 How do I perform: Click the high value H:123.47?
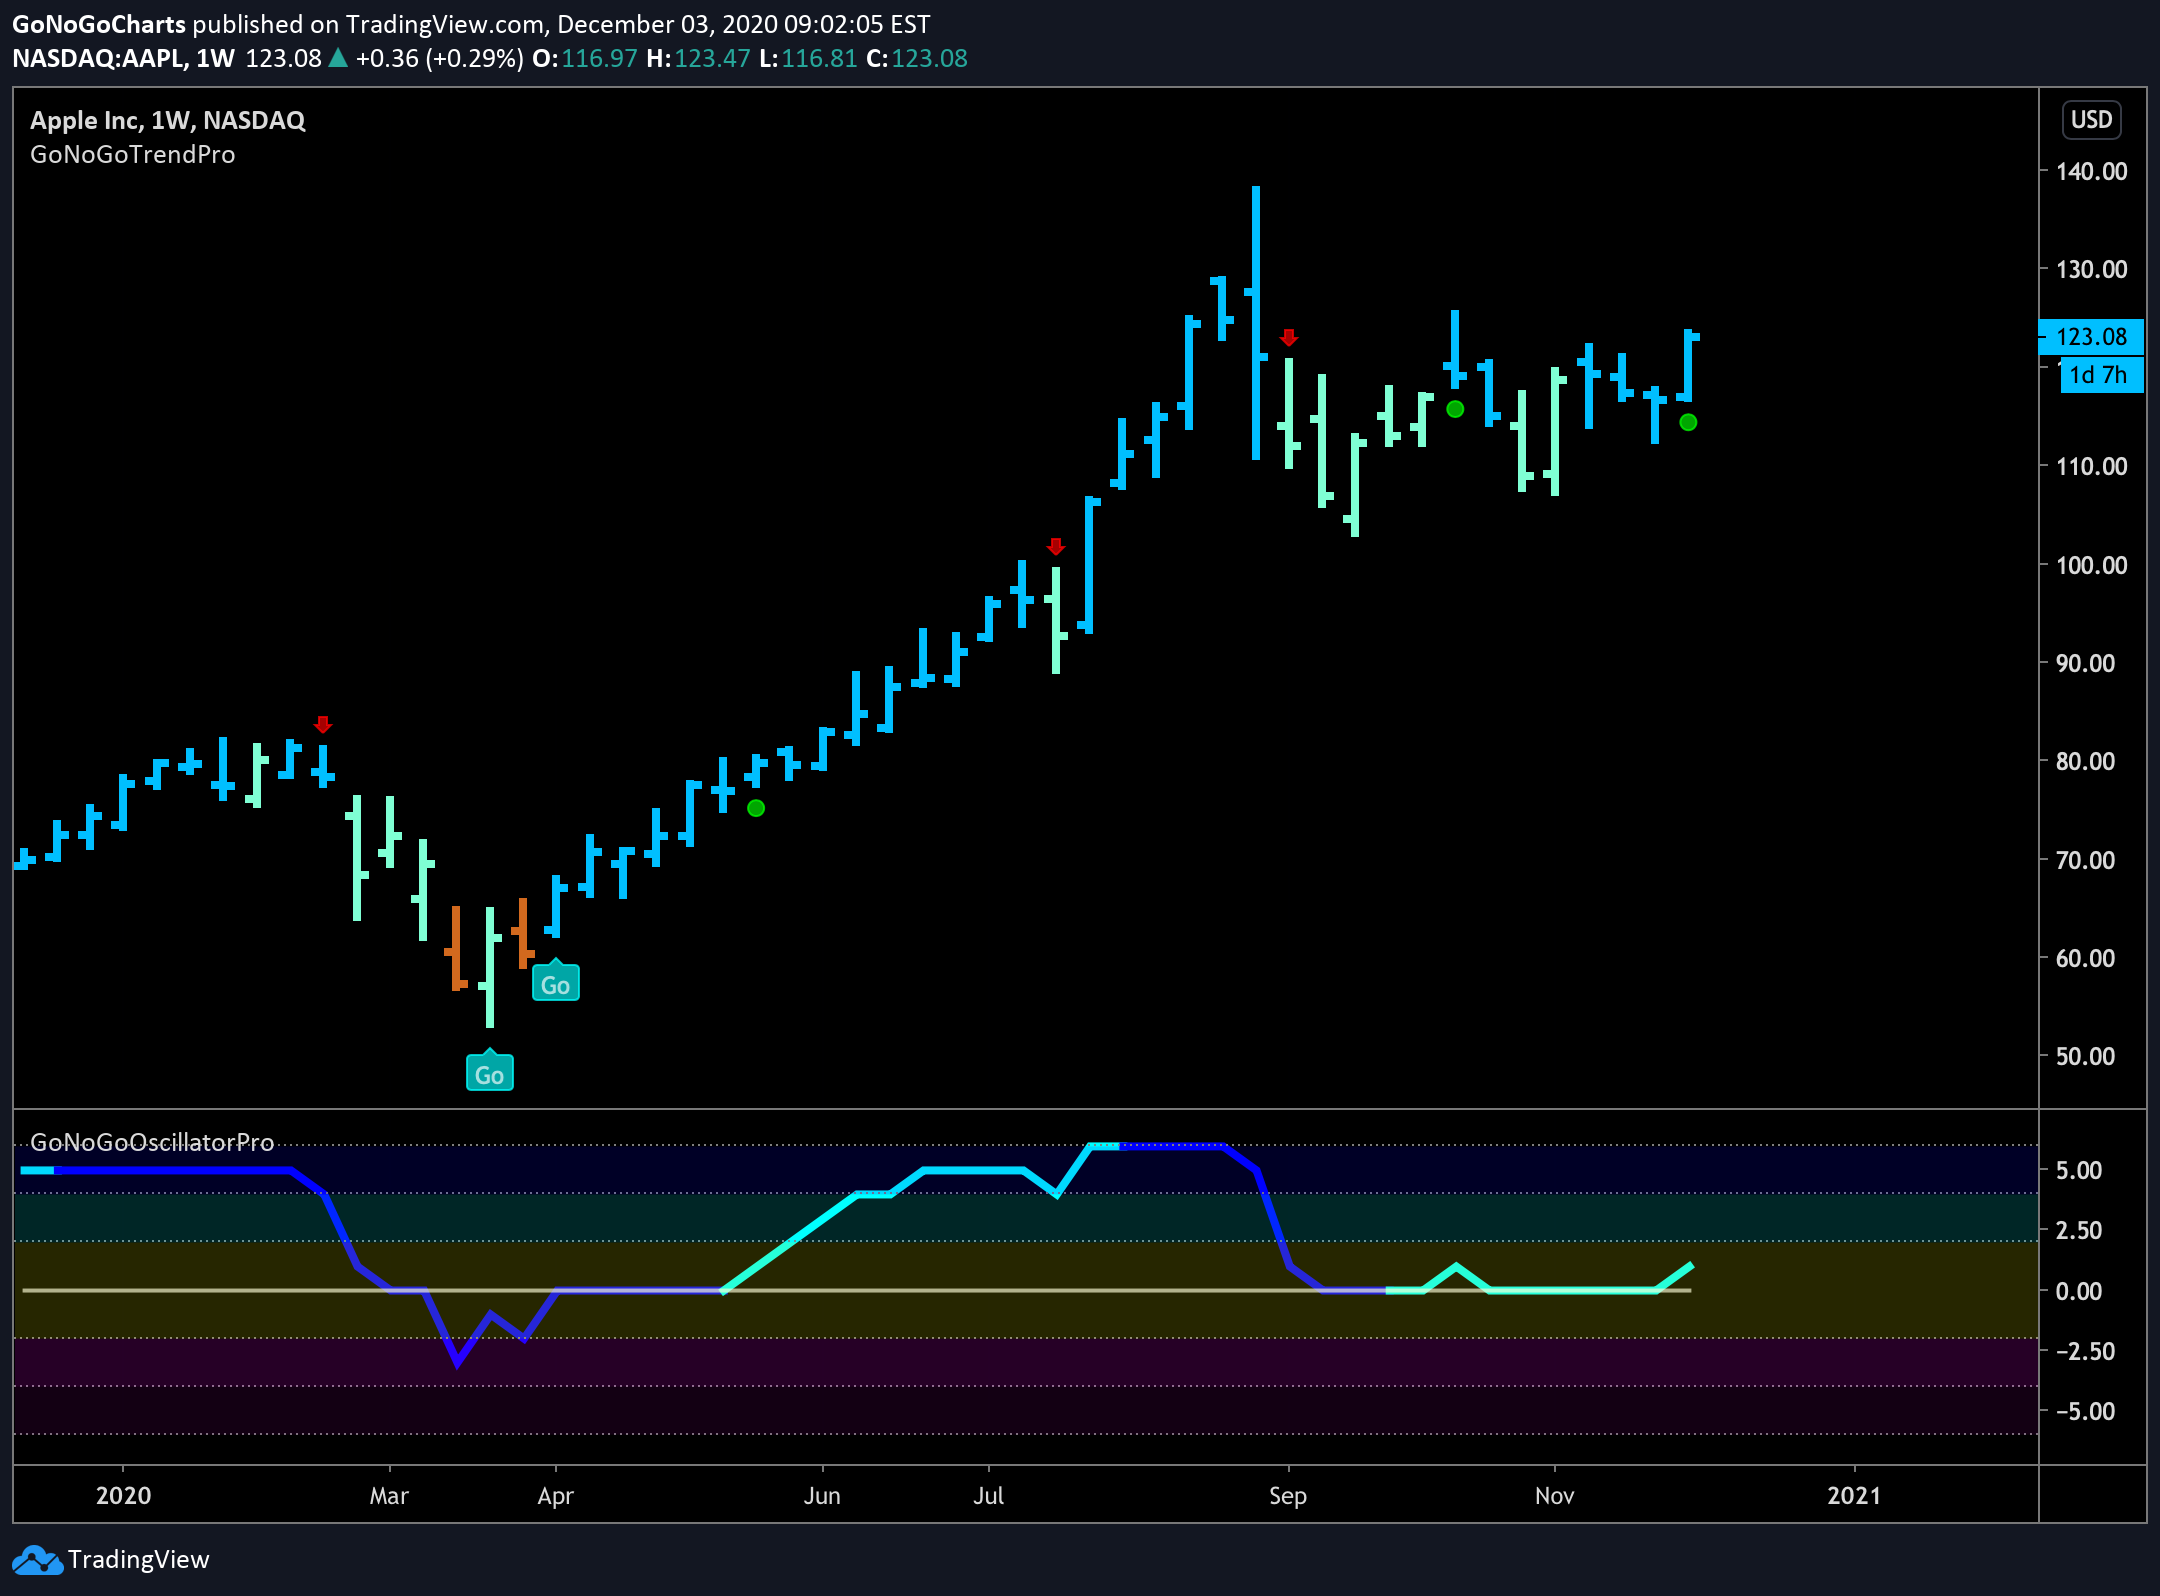[x=698, y=58]
